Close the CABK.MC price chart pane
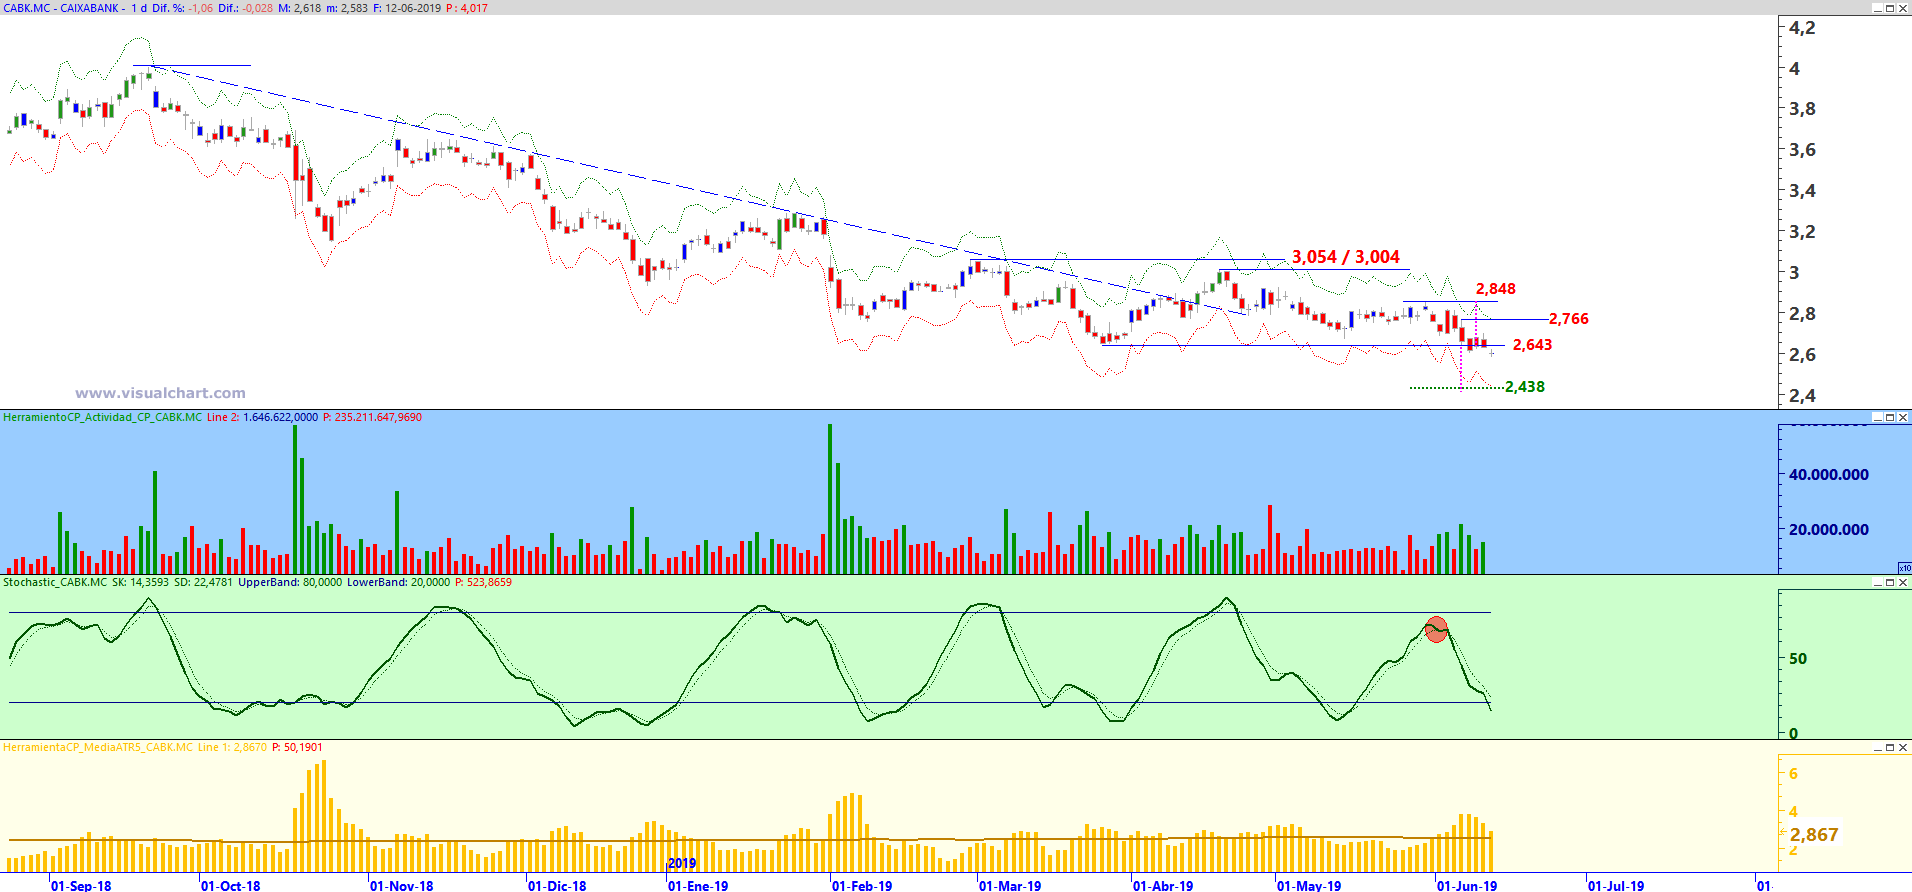 [x=1903, y=8]
